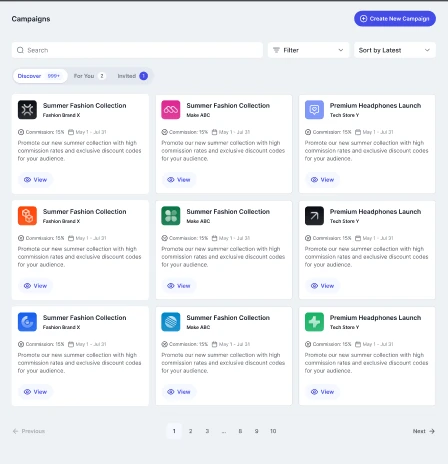Click the eye icon on the pink cloud card
Image resolution: width=448 pixels, height=464 pixels.
point(171,180)
